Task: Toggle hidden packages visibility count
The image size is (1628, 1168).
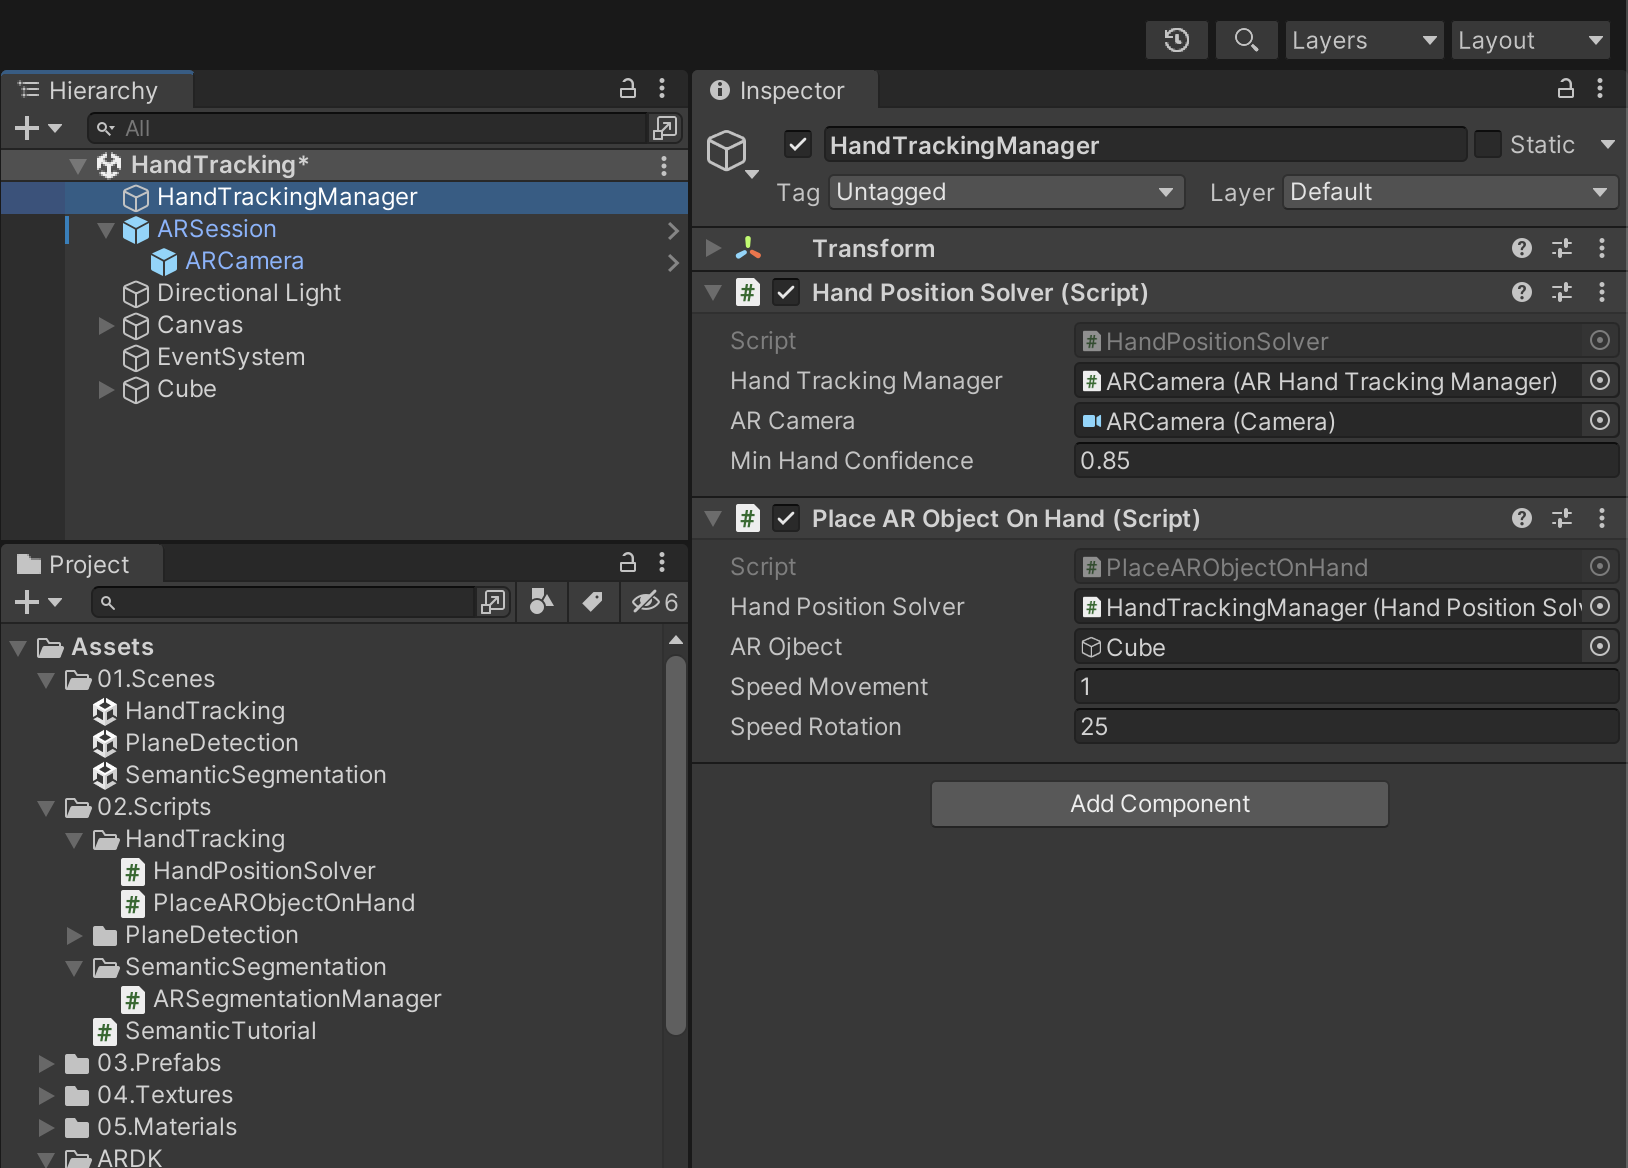Action: (655, 601)
